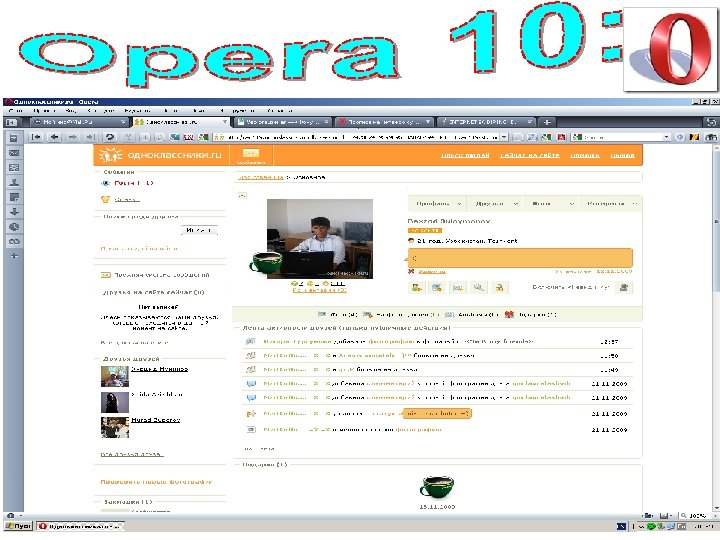This screenshot has width=720, height=540.
Task: Open the last menu in Opera's menu bar
Action: click(279, 111)
